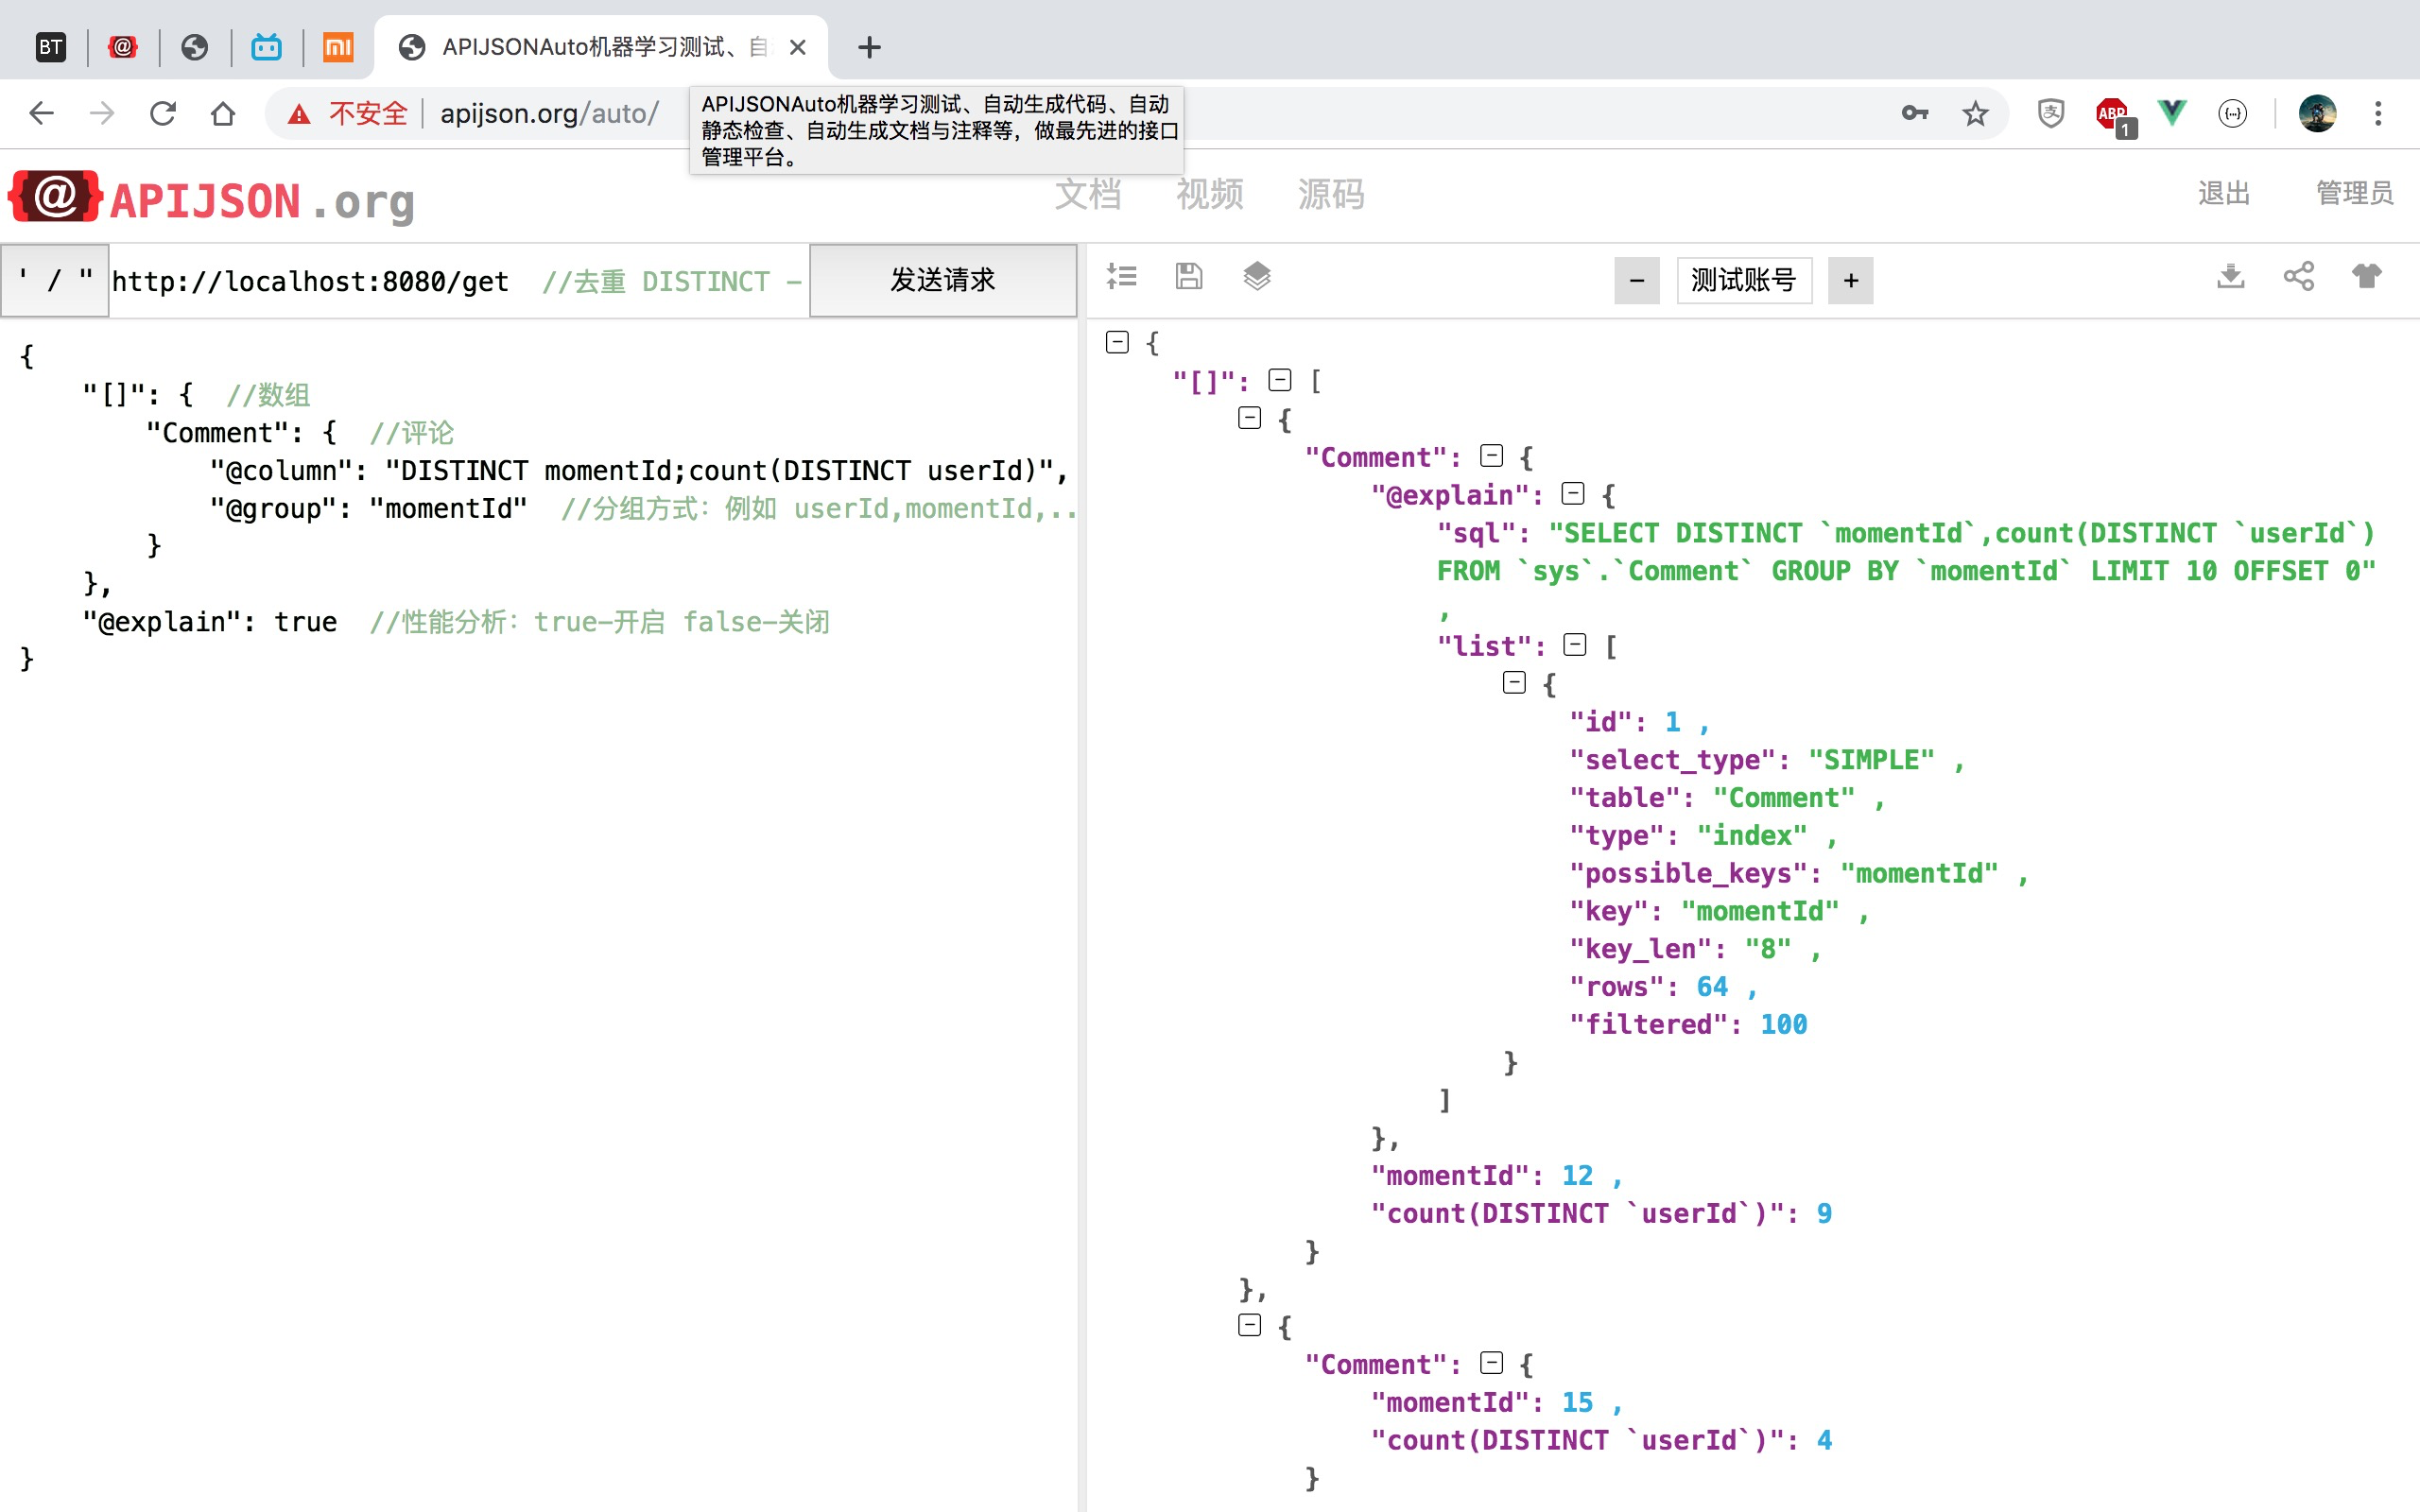Click the minus button beside 测试账号
Image resolution: width=2420 pixels, height=1512 pixels.
coord(1637,281)
